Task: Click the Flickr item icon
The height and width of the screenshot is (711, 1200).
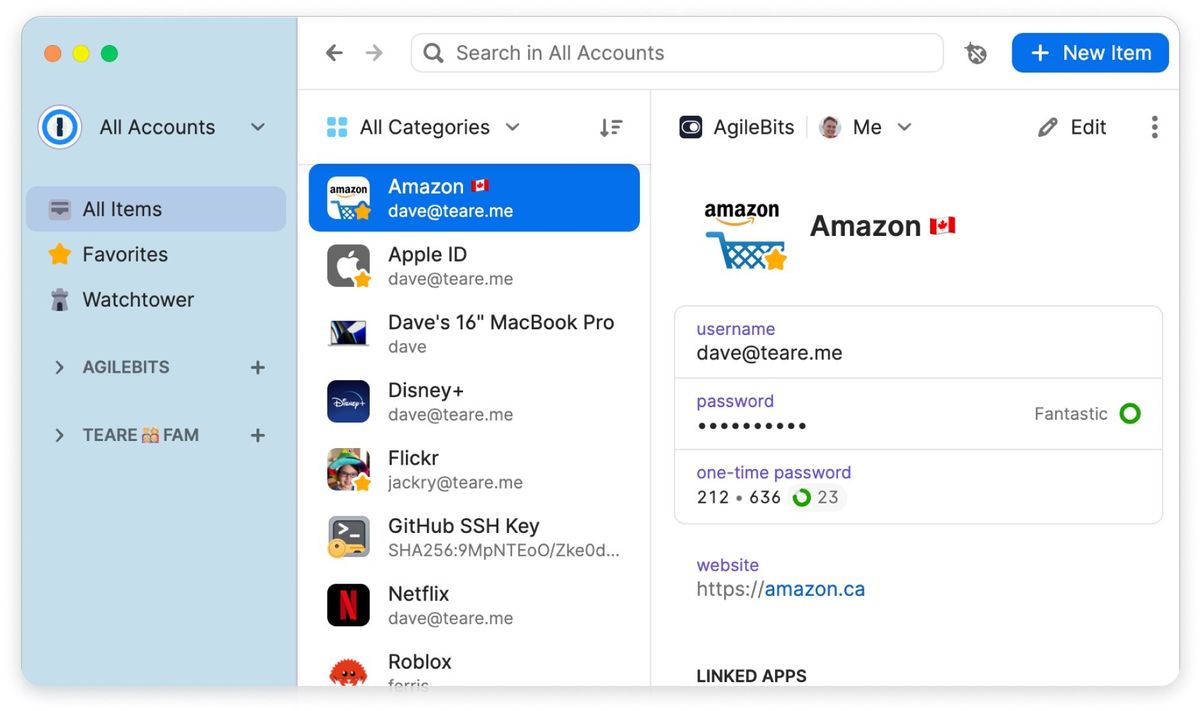Action: click(347, 469)
